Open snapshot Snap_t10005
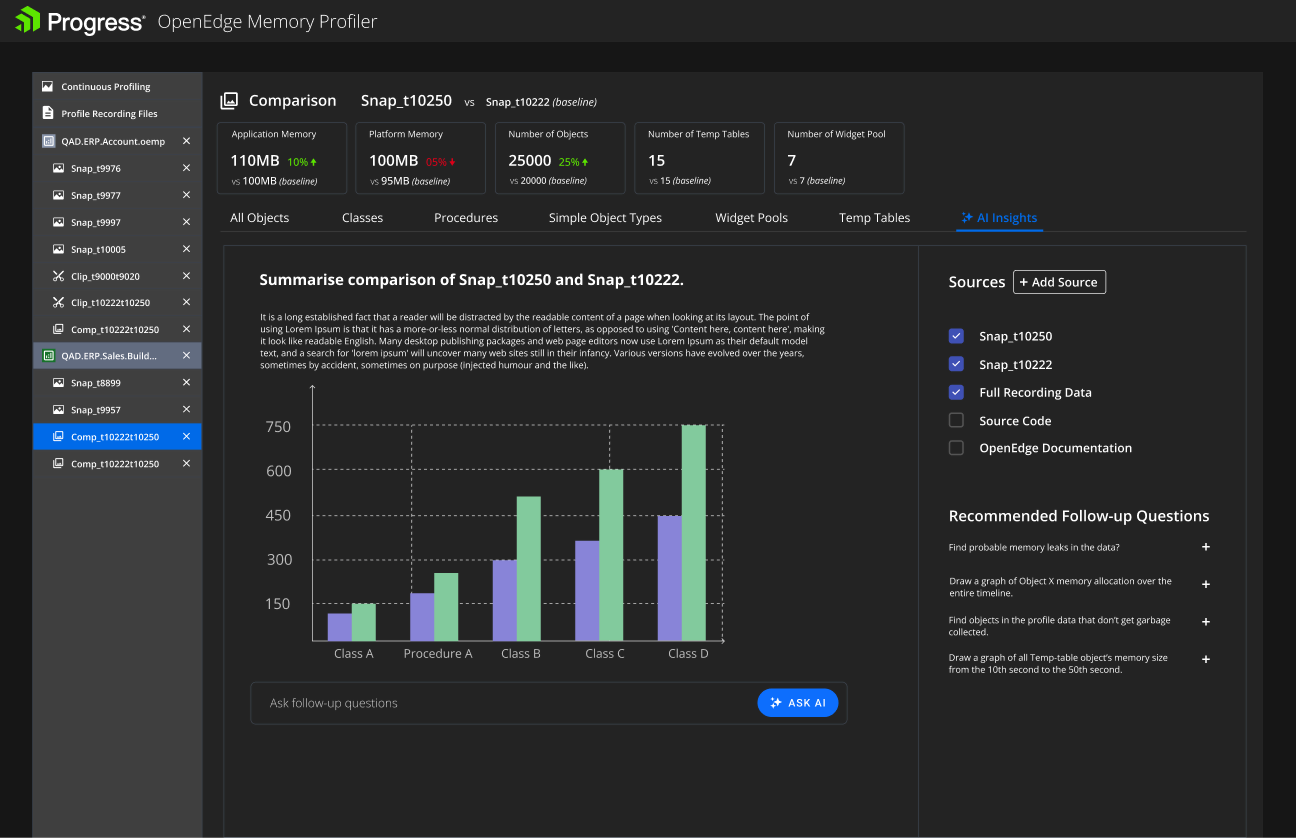Image resolution: width=1296 pixels, height=838 pixels. pyautogui.click(x=98, y=250)
